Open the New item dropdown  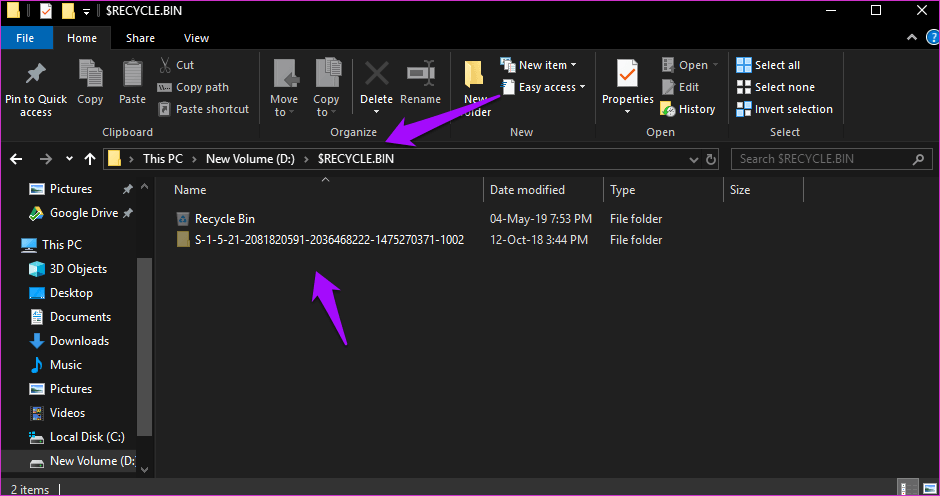[538, 65]
